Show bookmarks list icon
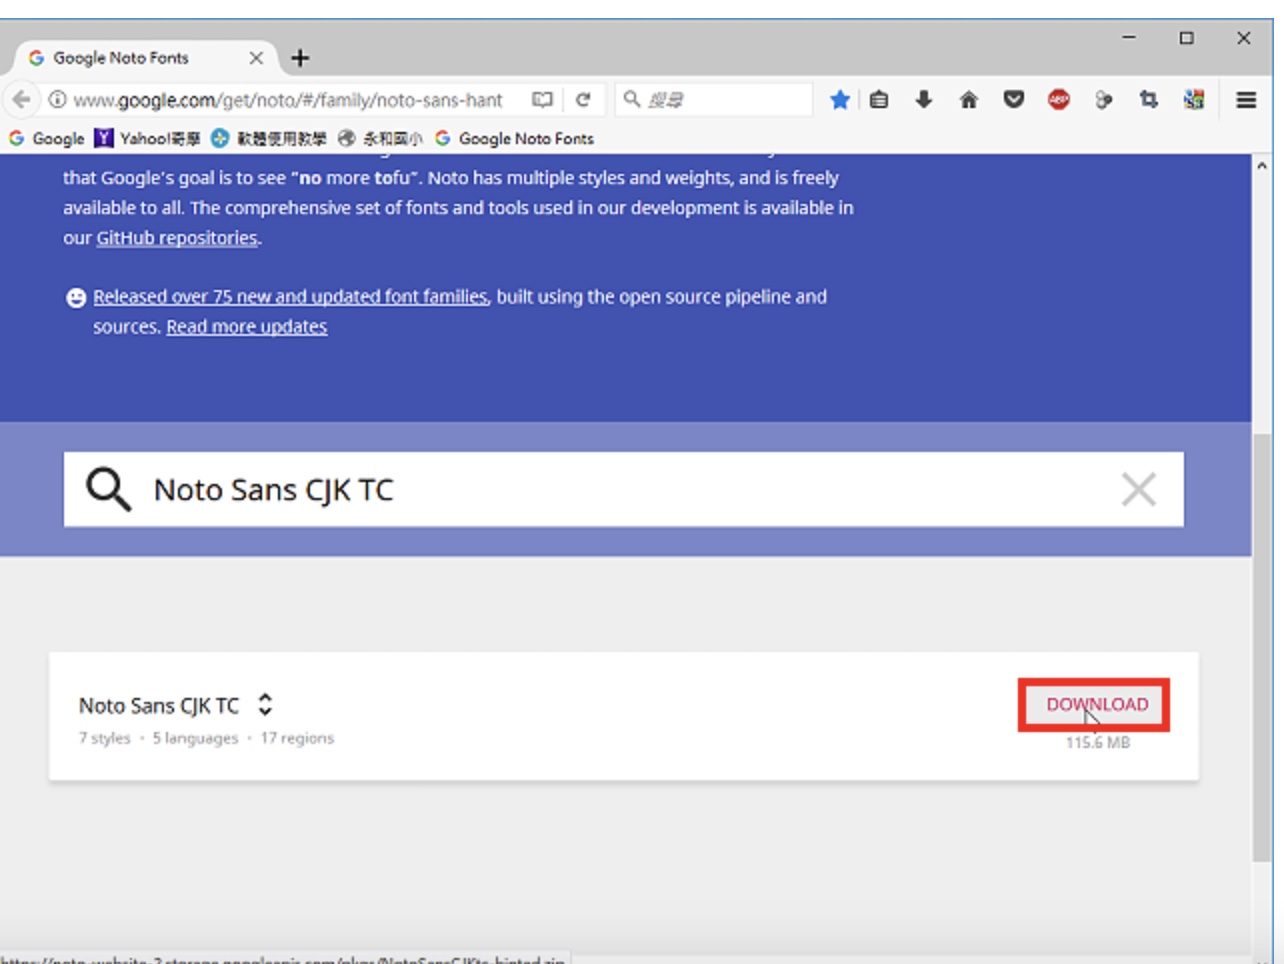The height and width of the screenshot is (964, 1284). [x=879, y=99]
